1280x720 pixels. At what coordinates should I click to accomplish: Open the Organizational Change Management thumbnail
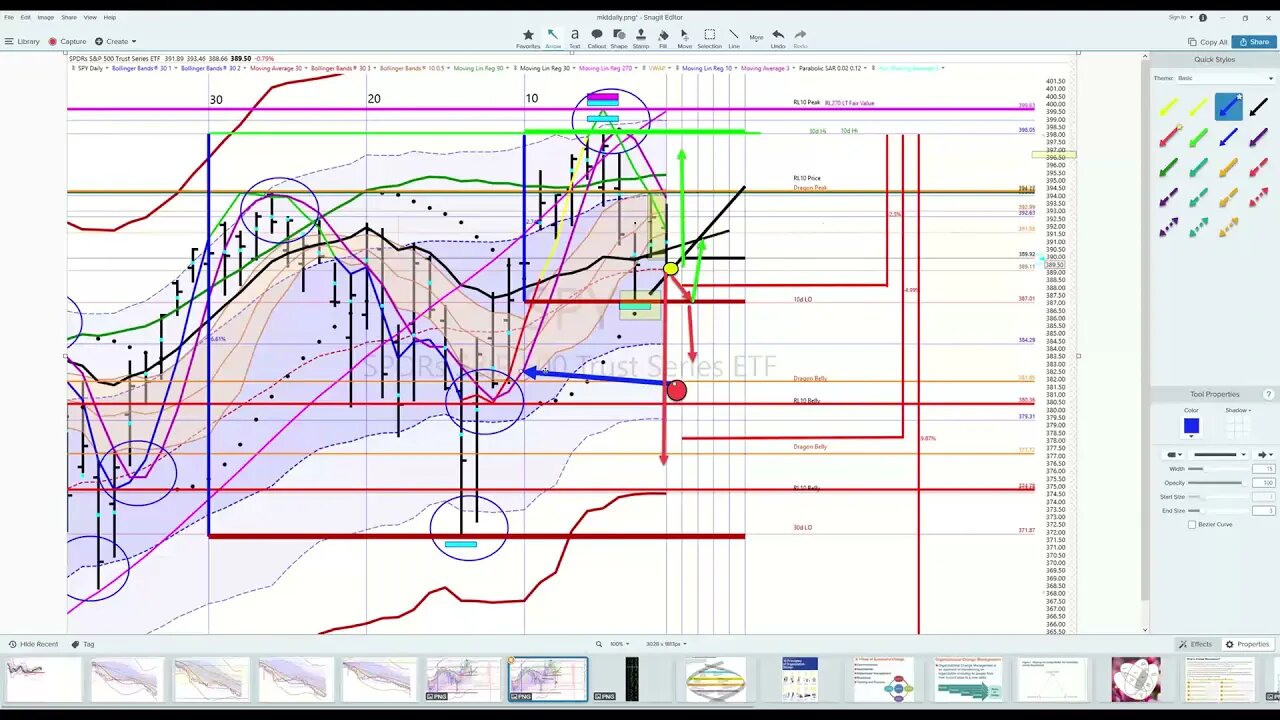pos(968,679)
